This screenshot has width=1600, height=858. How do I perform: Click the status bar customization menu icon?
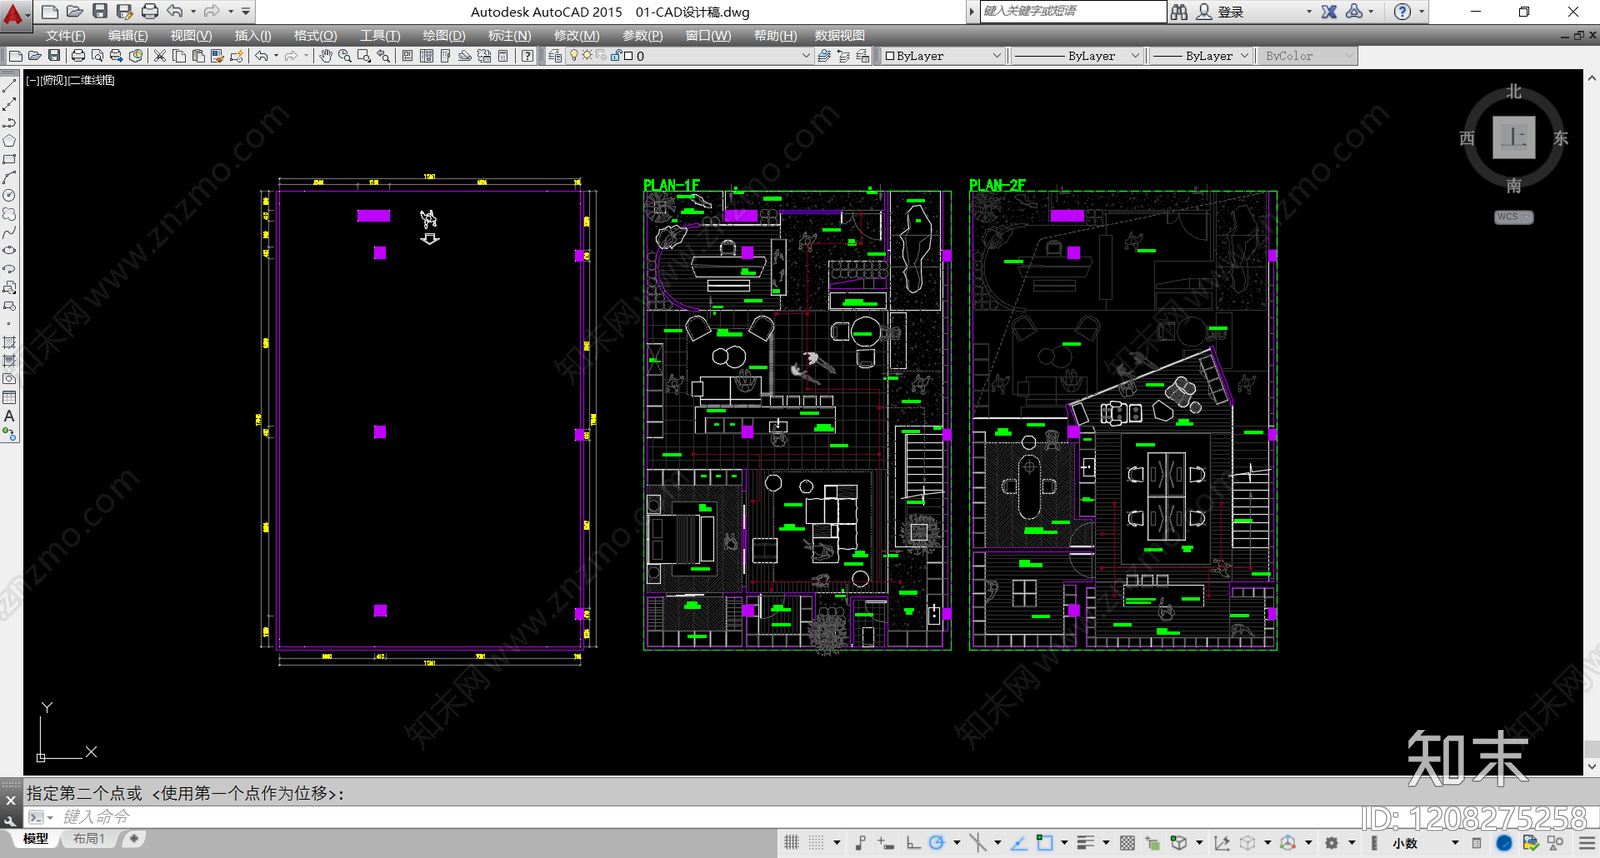pos(1587,843)
